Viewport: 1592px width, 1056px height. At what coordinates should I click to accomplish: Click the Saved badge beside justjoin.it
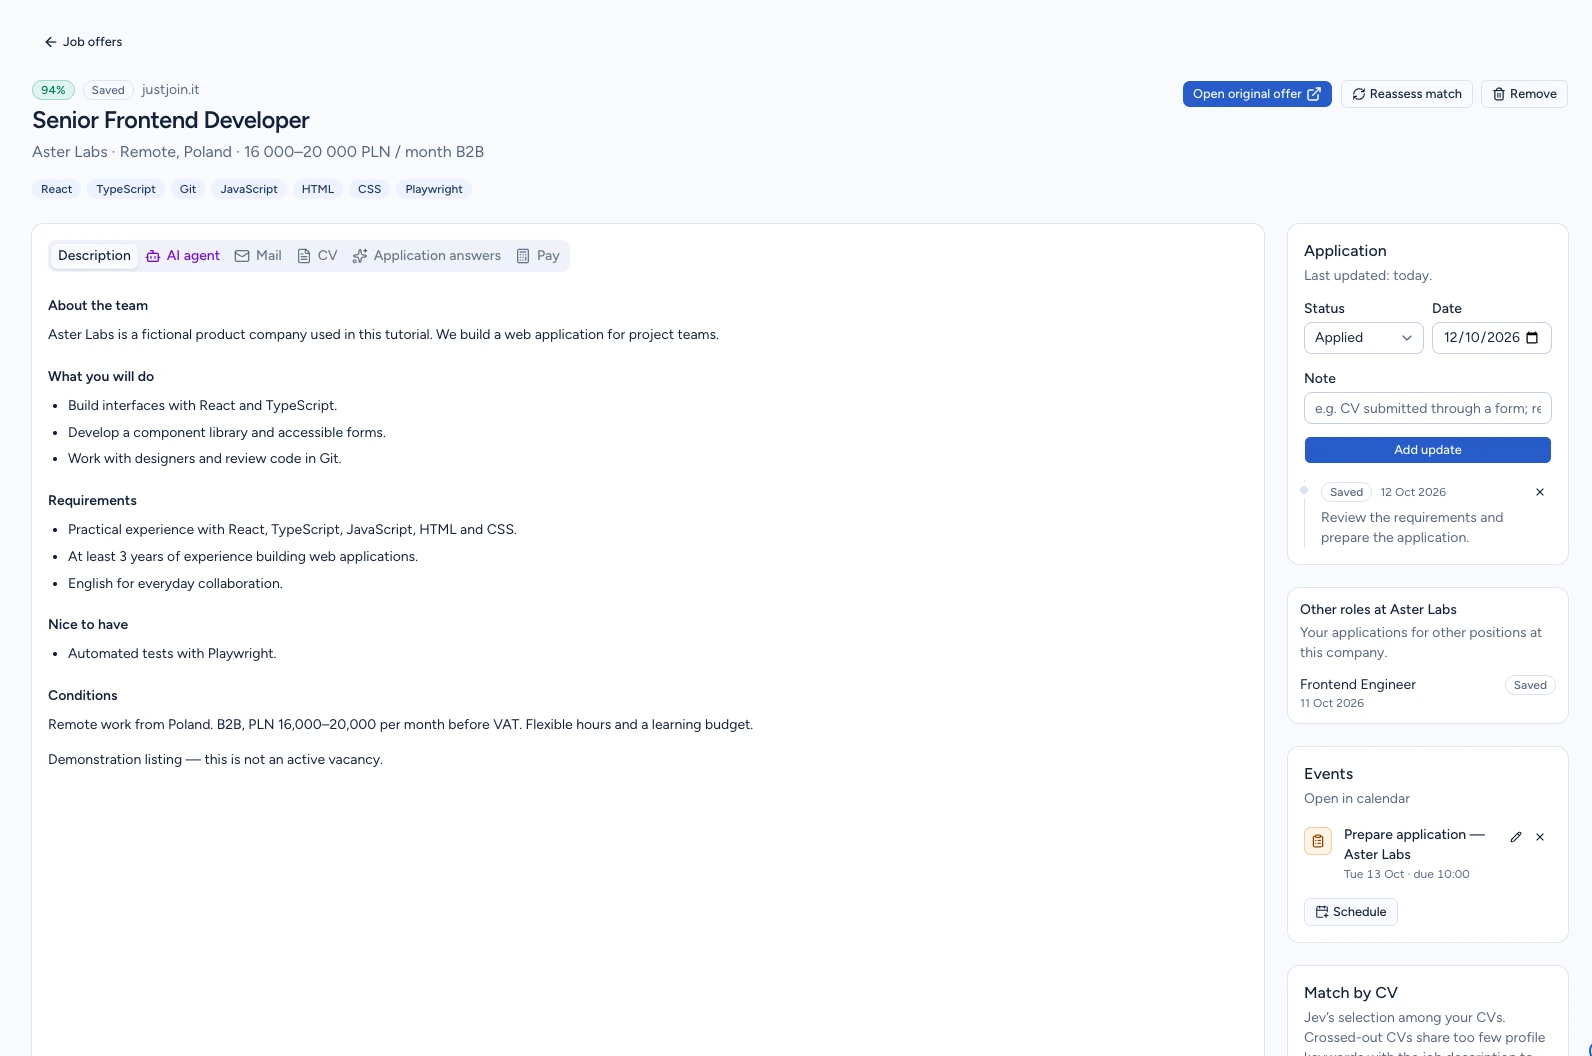[108, 90]
